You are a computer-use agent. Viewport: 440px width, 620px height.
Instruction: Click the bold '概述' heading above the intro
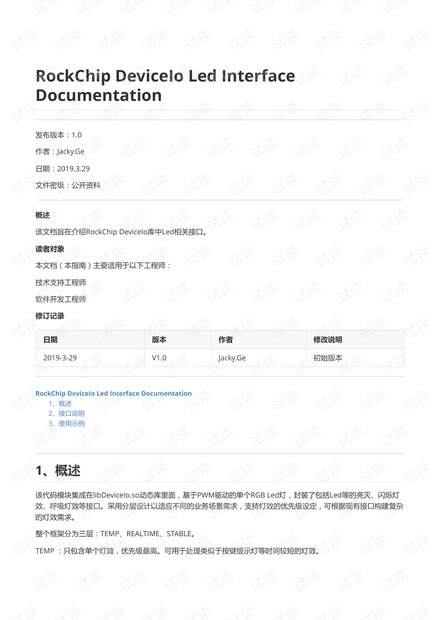[x=43, y=215]
